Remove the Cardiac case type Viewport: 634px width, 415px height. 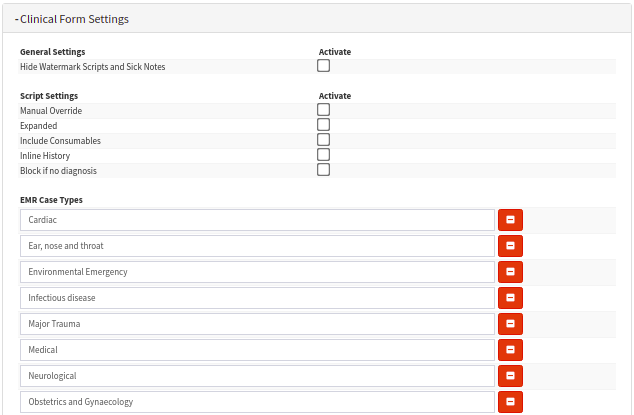[510, 220]
